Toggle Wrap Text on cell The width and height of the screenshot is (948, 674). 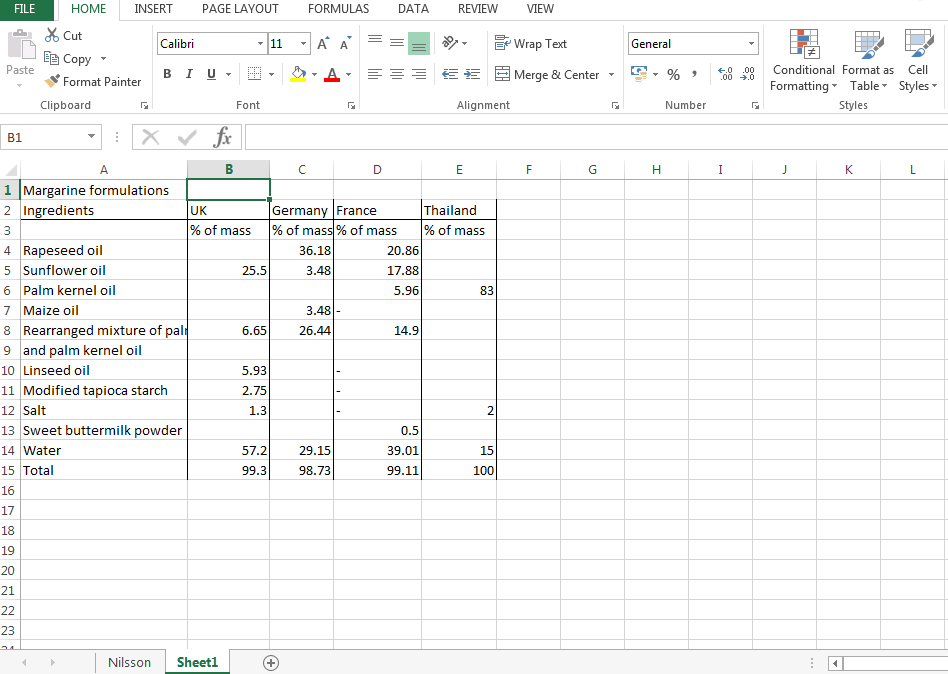coord(530,44)
